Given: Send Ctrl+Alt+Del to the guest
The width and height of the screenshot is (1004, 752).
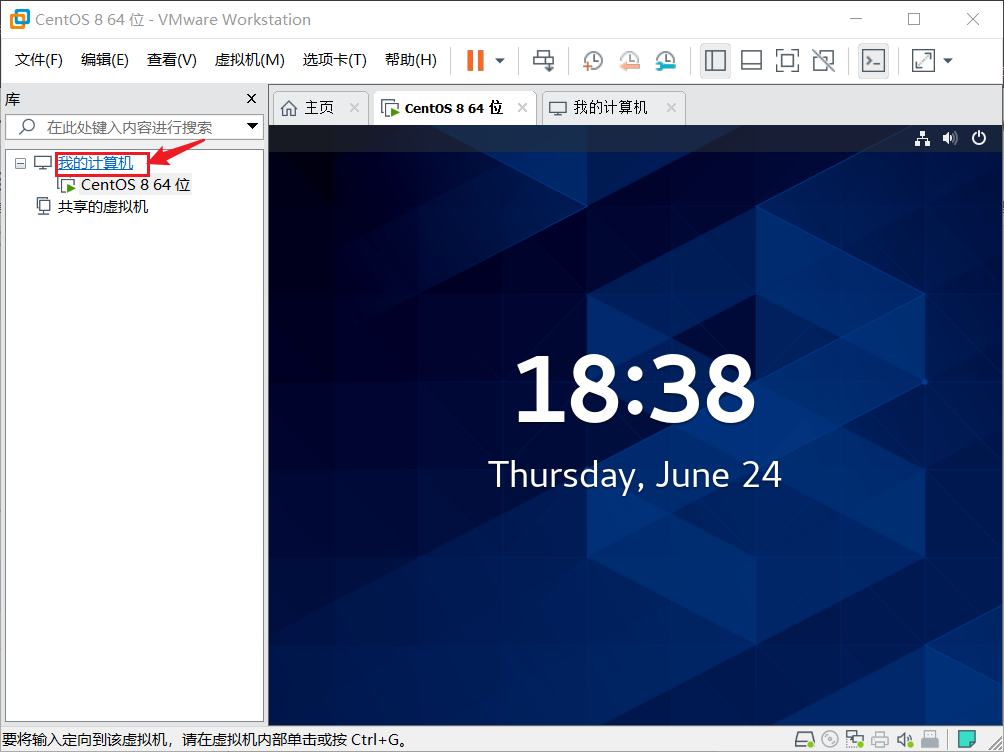Looking at the screenshot, I should click(543, 60).
